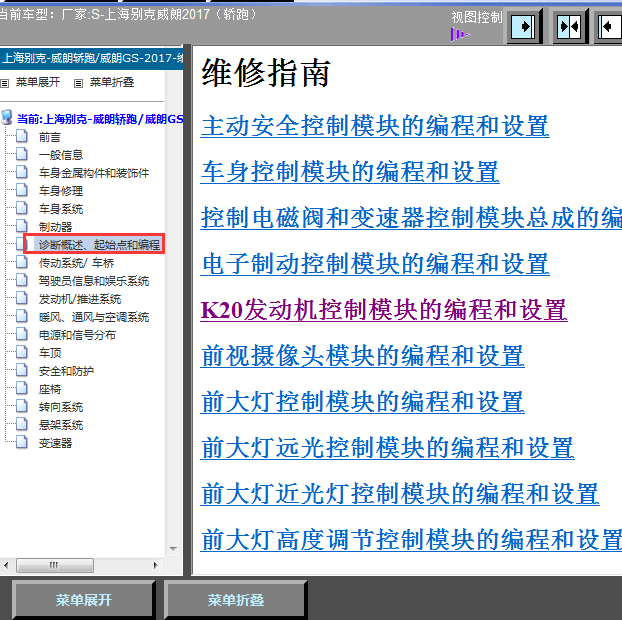The image size is (622, 620).
Task: Open the 控制电磁阀和变速器控制模块总成 link
Action: point(411,218)
